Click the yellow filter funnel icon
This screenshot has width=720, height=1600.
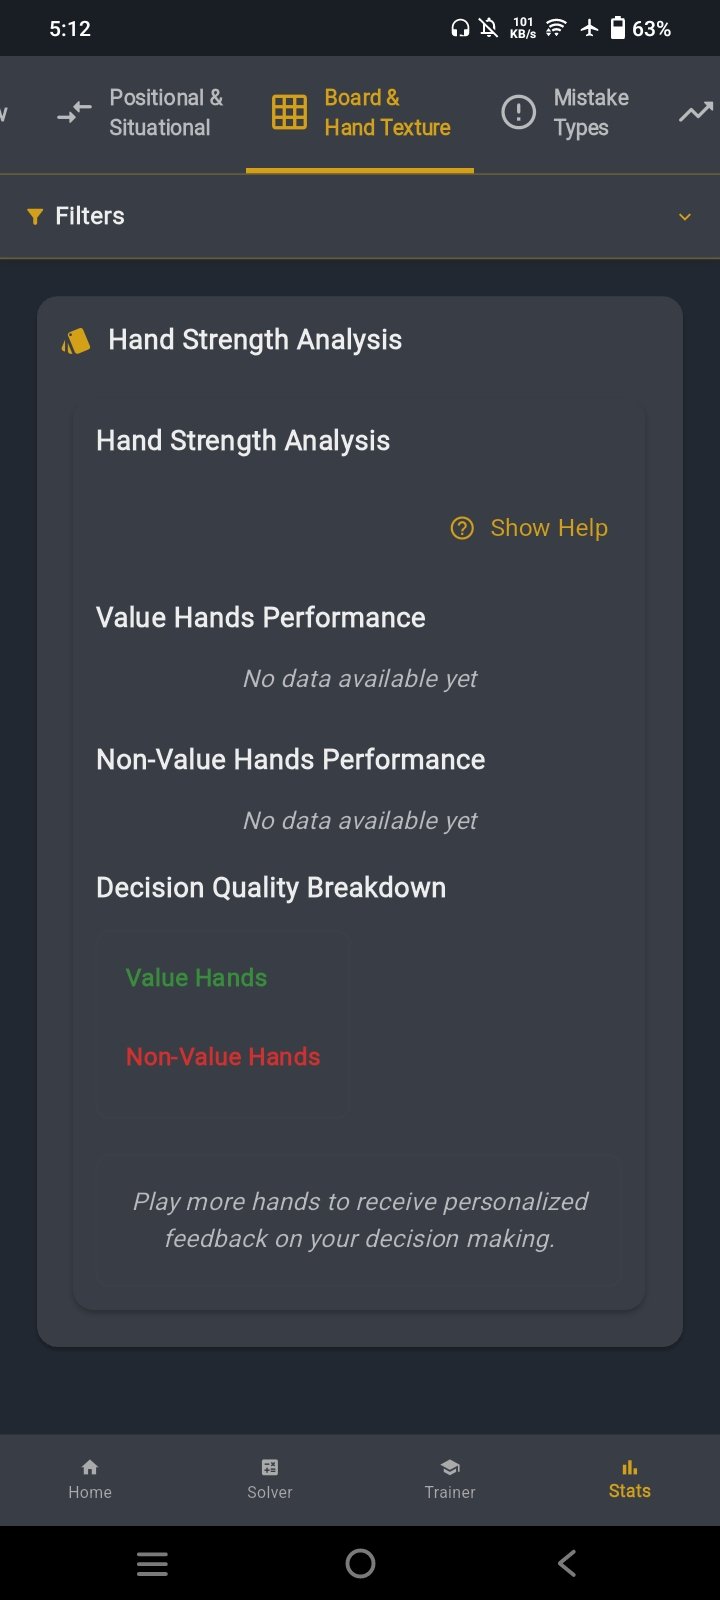point(35,217)
